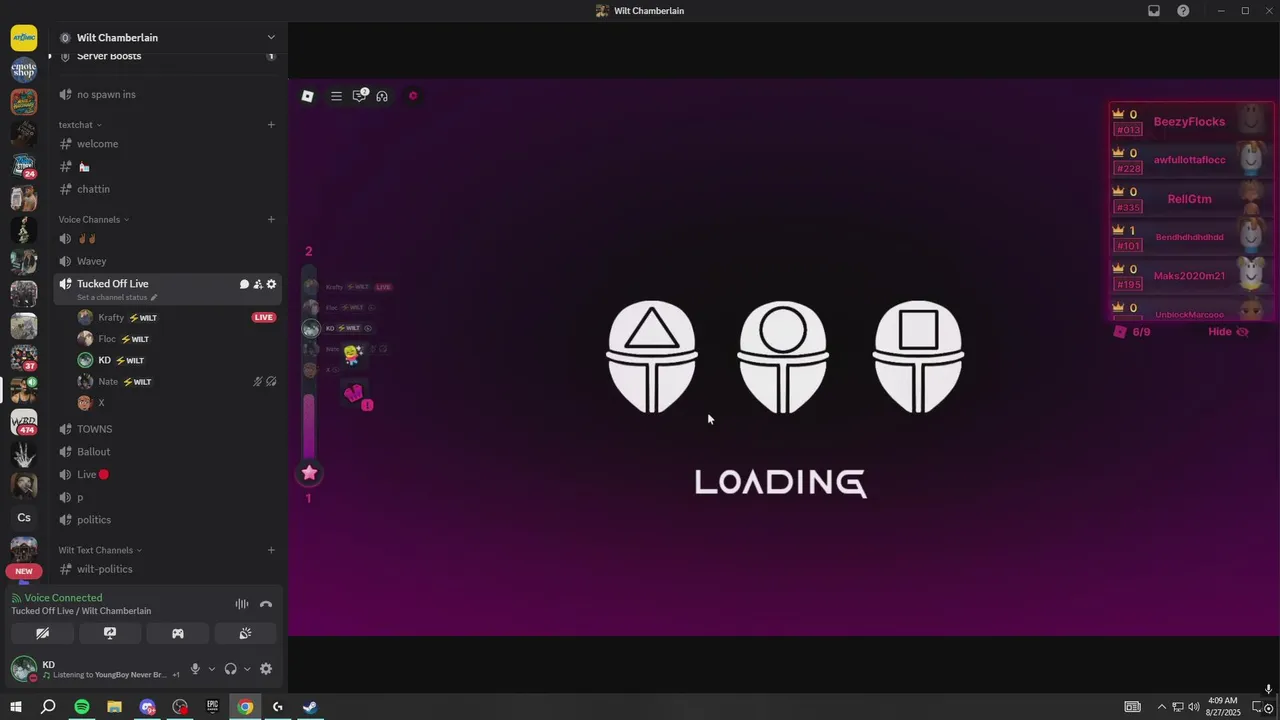The image size is (1280, 720).
Task: Edit Tucked Off Live channel settings gear
Action: point(271,284)
